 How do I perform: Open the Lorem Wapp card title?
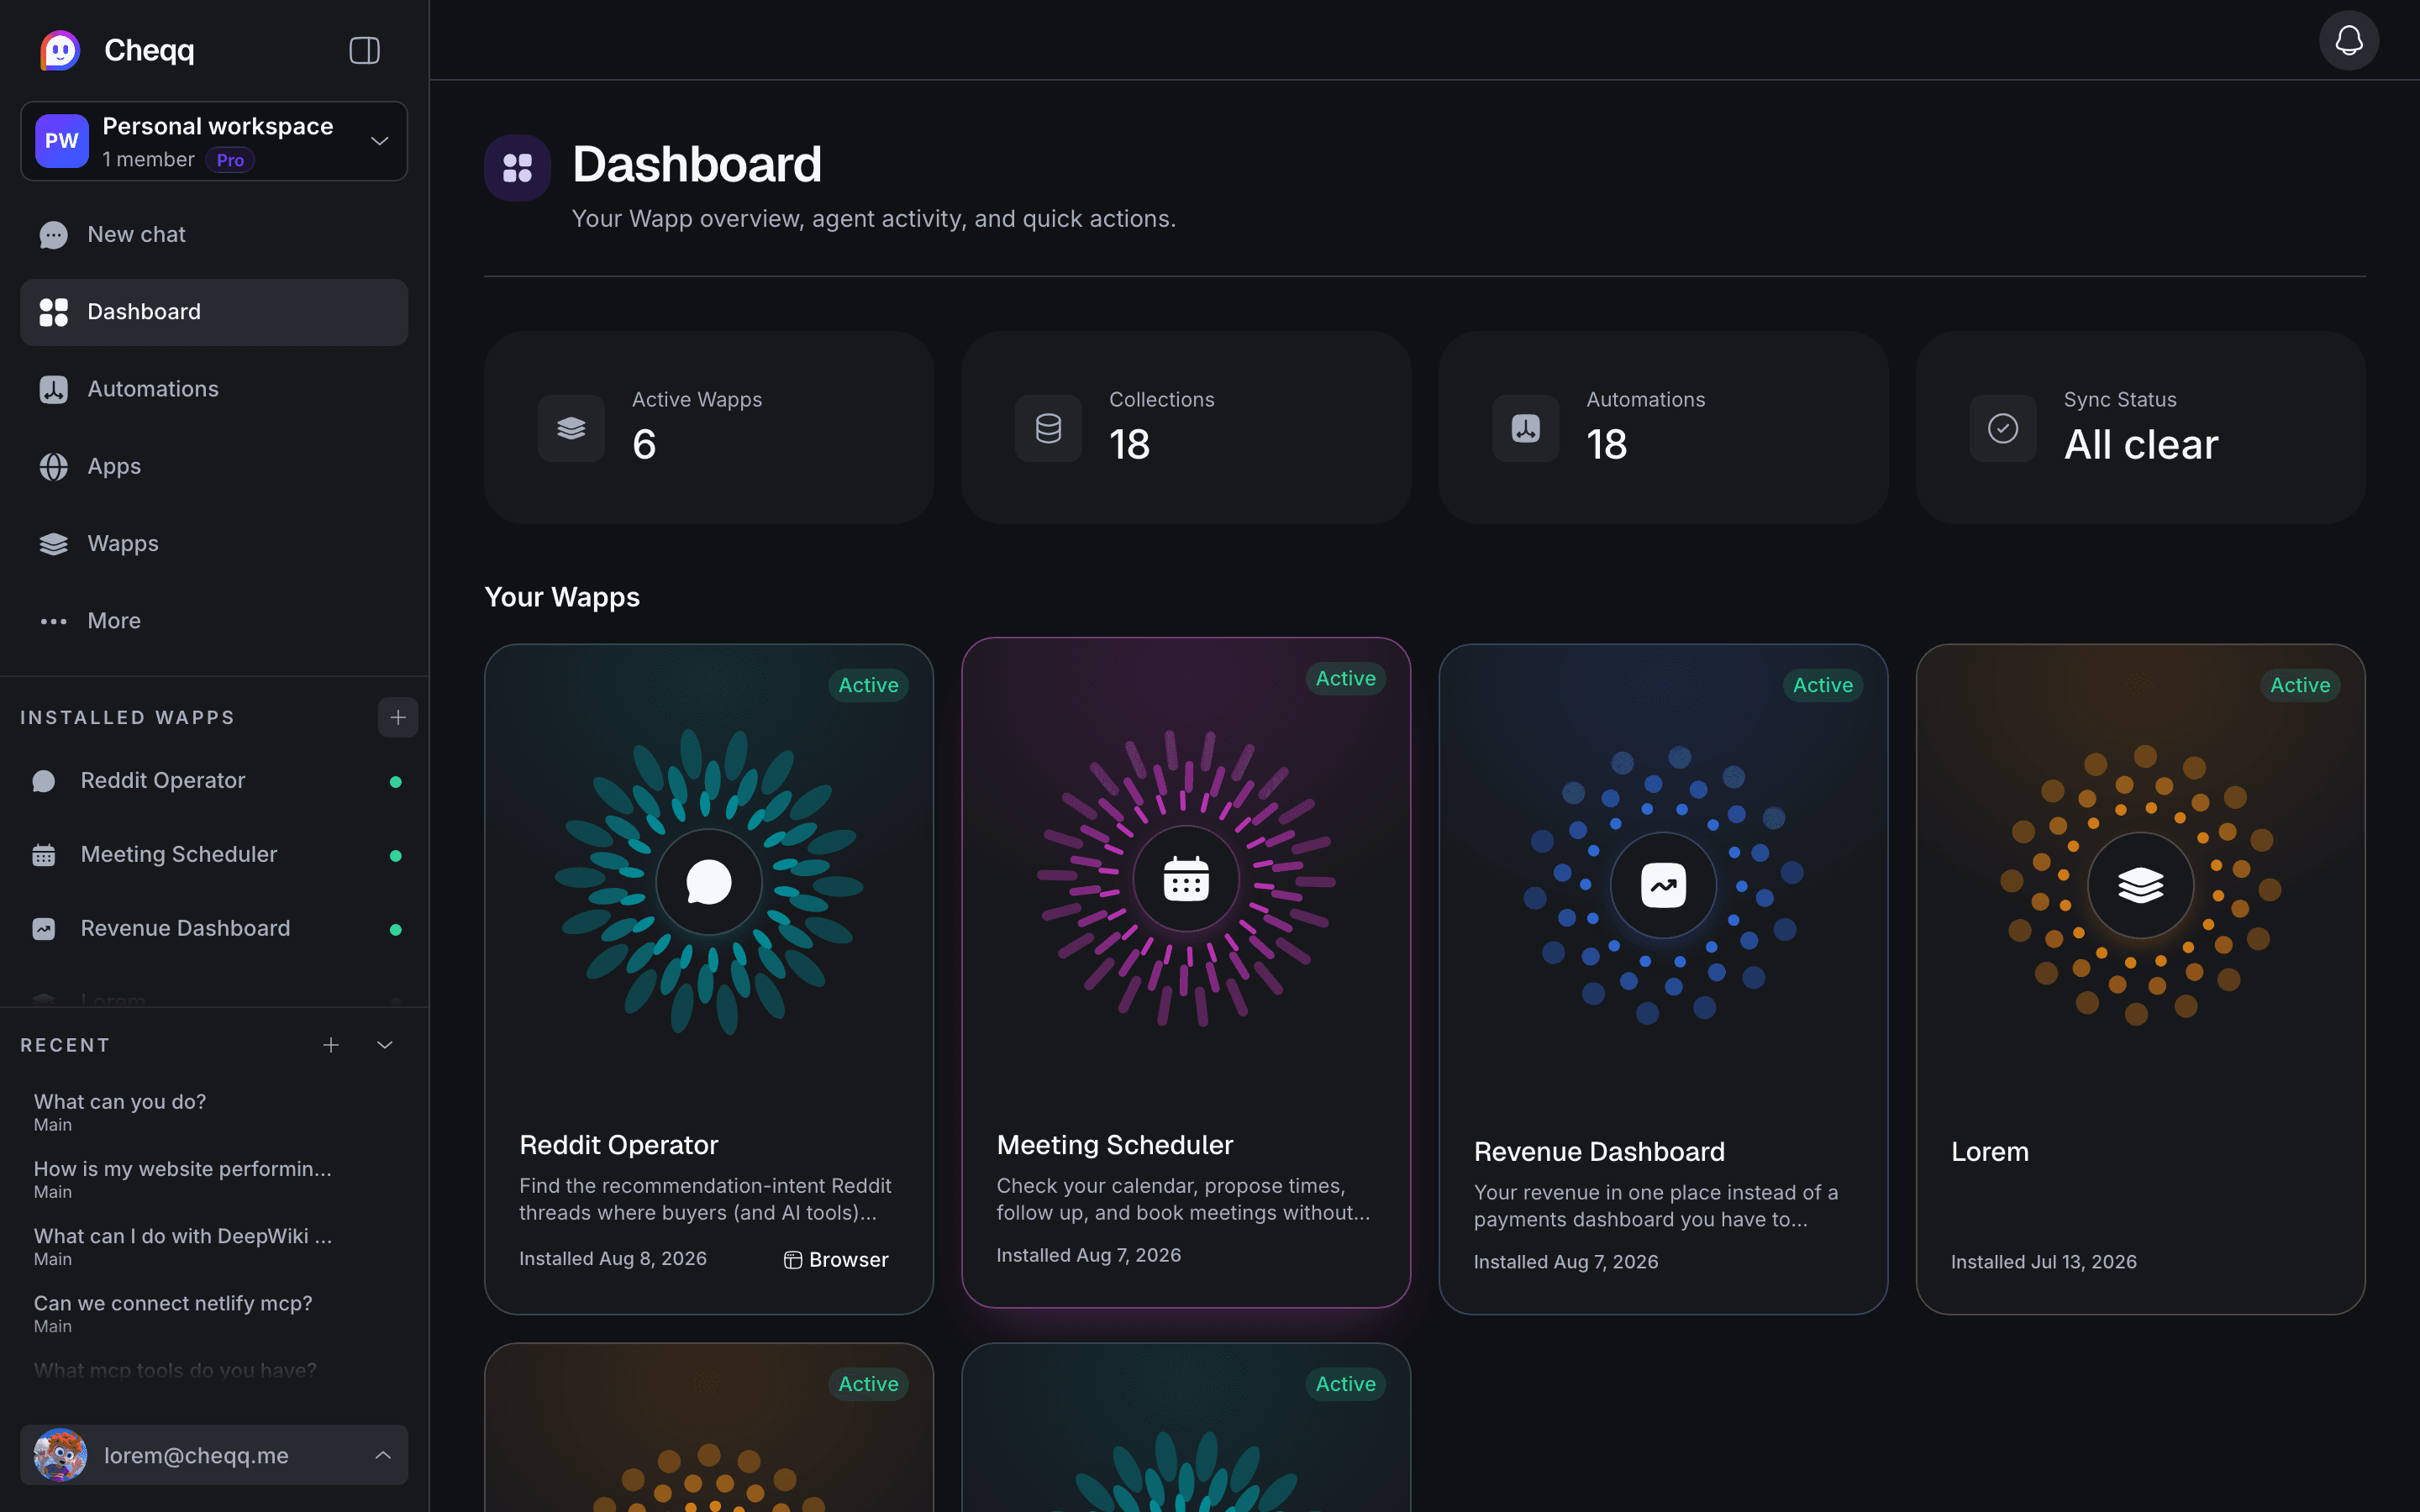click(1990, 1152)
